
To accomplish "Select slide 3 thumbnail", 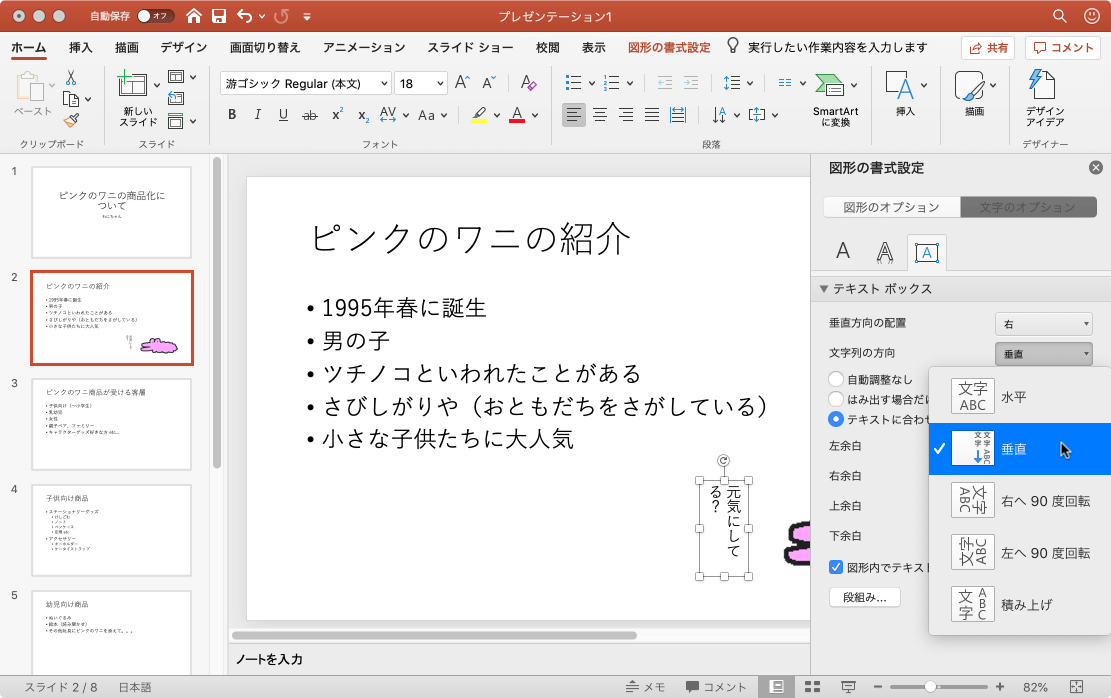I will pyautogui.click(x=111, y=424).
